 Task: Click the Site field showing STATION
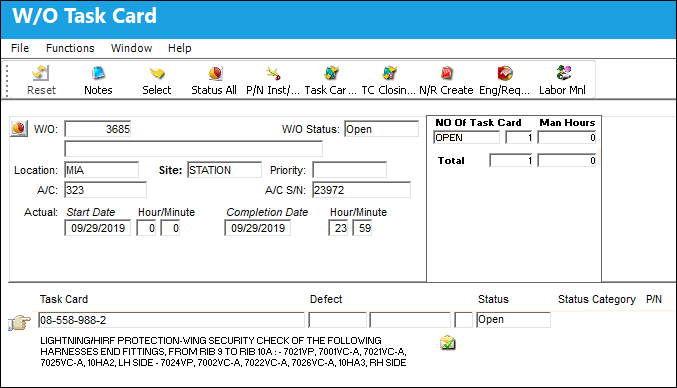[x=224, y=170]
